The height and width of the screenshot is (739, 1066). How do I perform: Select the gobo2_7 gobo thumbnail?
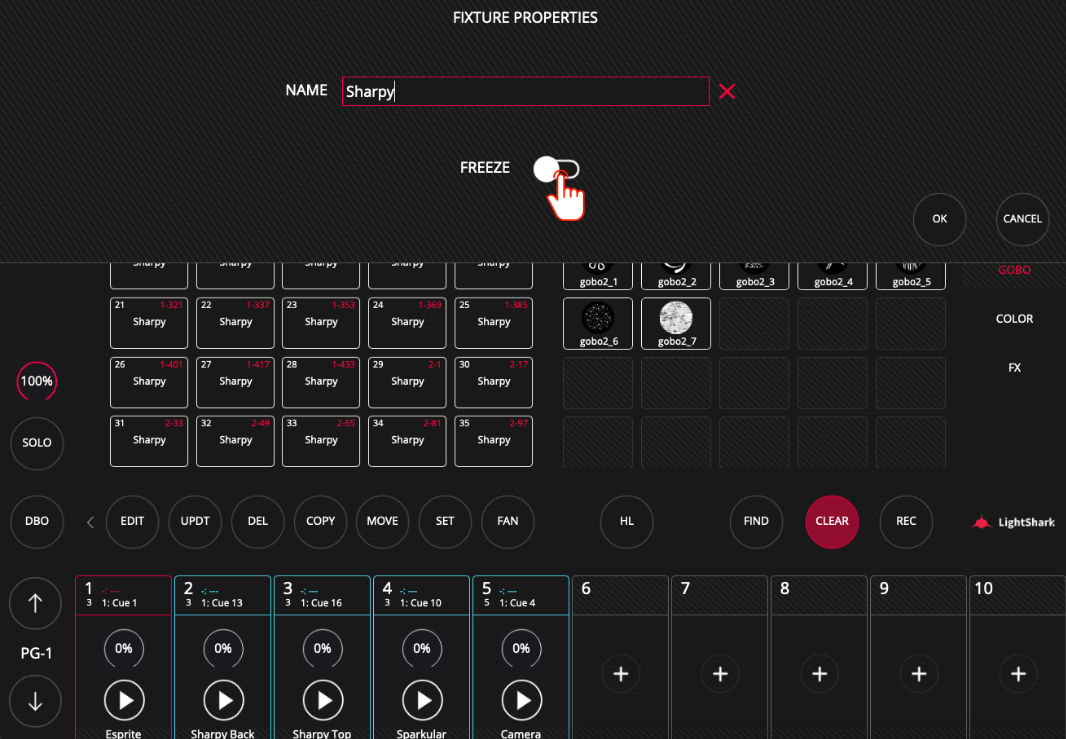(x=676, y=324)
